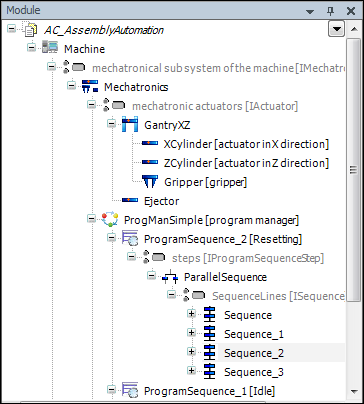Collapse the ProgManSimple node
This screenshot has height=404, width=364.
click(x=91, y=219)
